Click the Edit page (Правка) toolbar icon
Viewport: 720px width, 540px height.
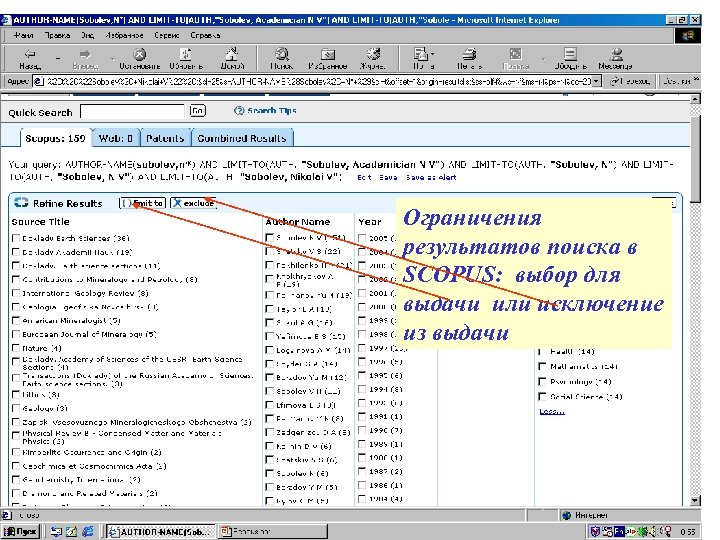pyautogui.click(x=516, y=54)
